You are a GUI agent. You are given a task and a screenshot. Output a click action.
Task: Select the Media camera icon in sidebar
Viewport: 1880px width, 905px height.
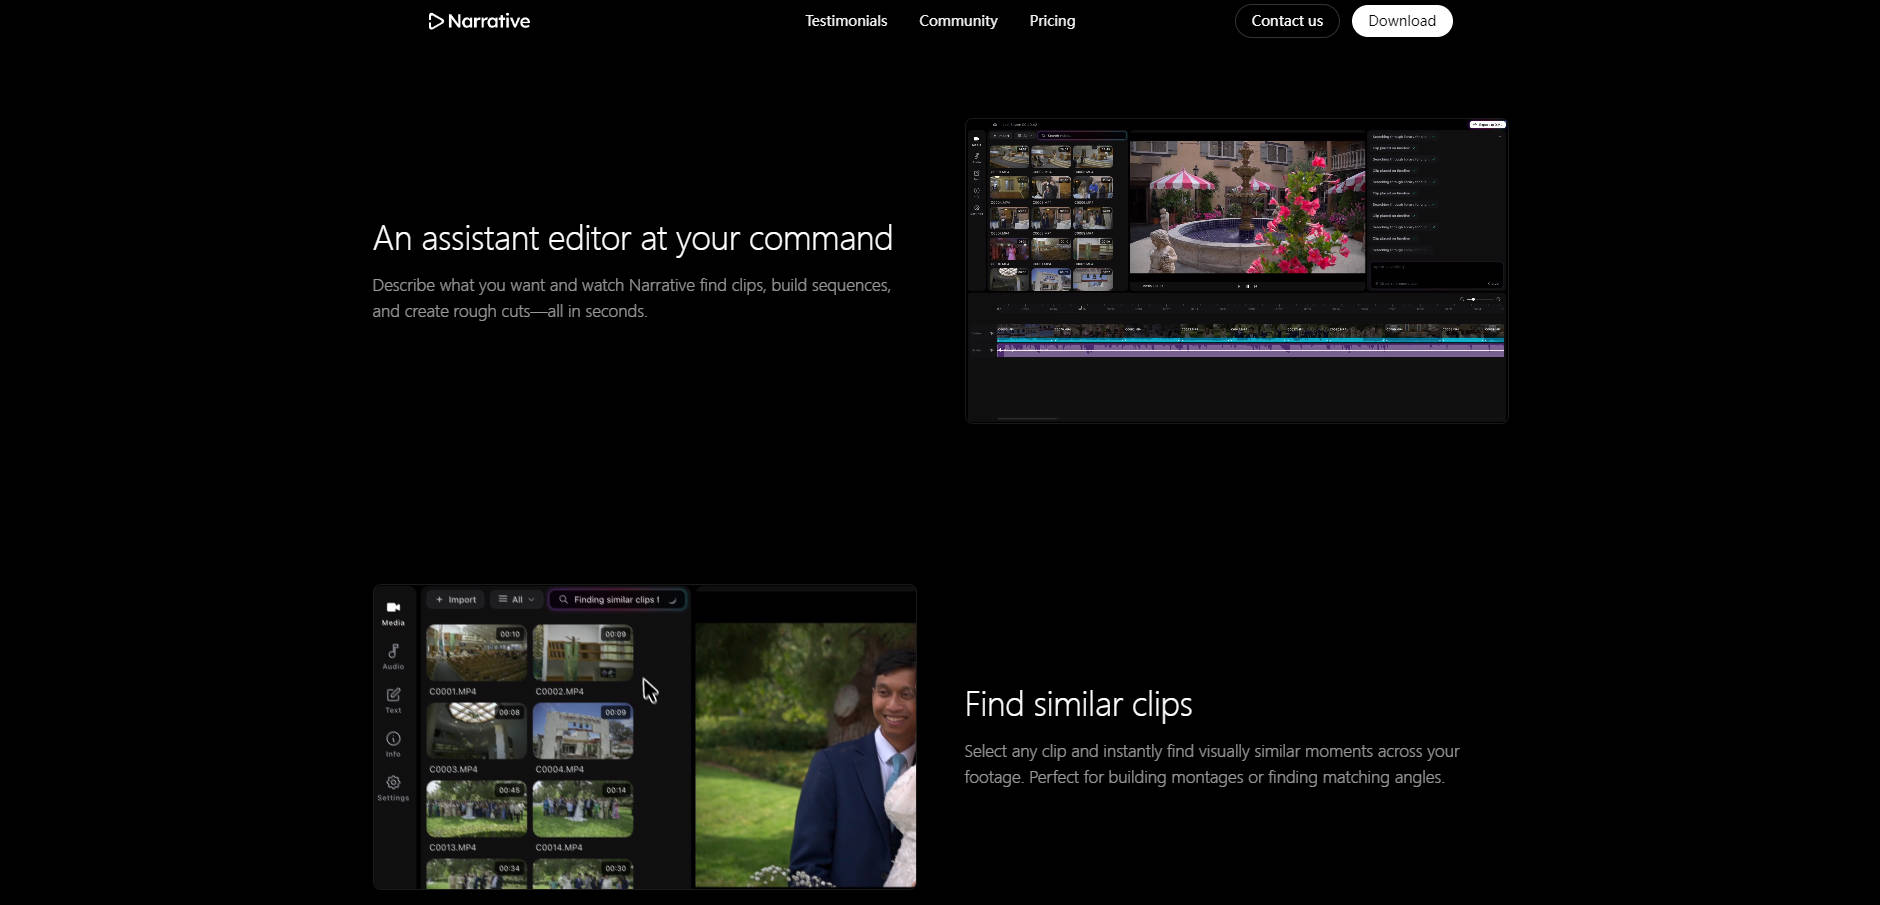tap(393, 608)
